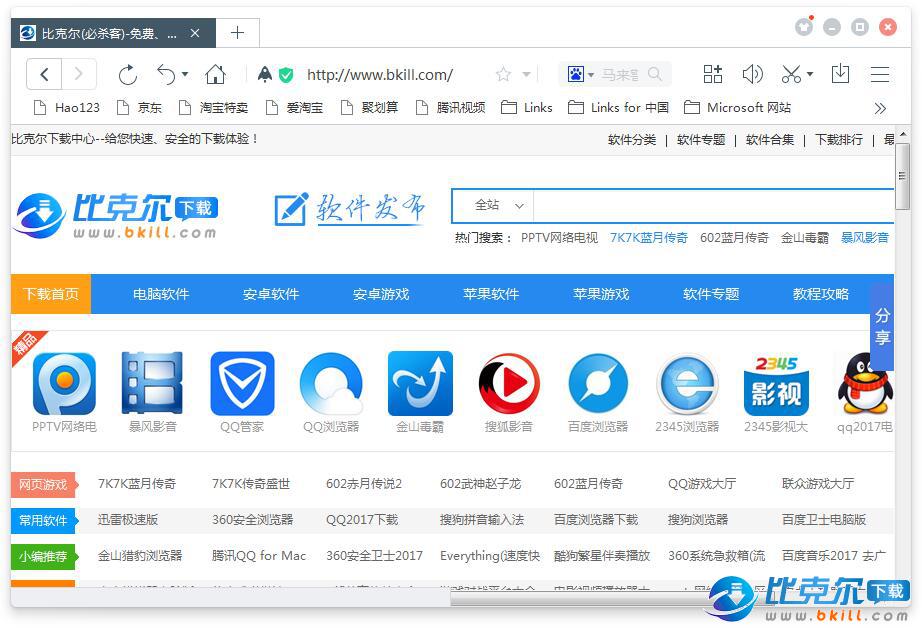Click the 搜狐影音 app icon
This screenshot has height=628, width=922.
[x=509, y=383]
